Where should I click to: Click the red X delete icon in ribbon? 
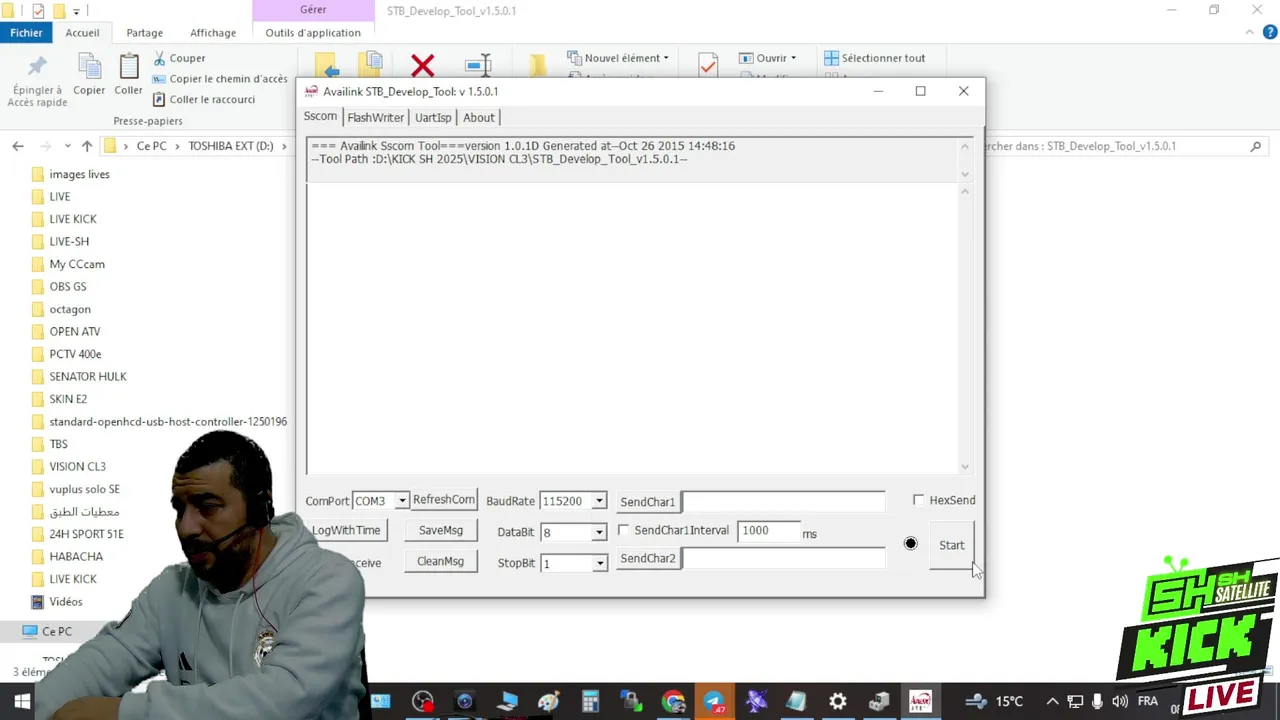pos(423,66)
